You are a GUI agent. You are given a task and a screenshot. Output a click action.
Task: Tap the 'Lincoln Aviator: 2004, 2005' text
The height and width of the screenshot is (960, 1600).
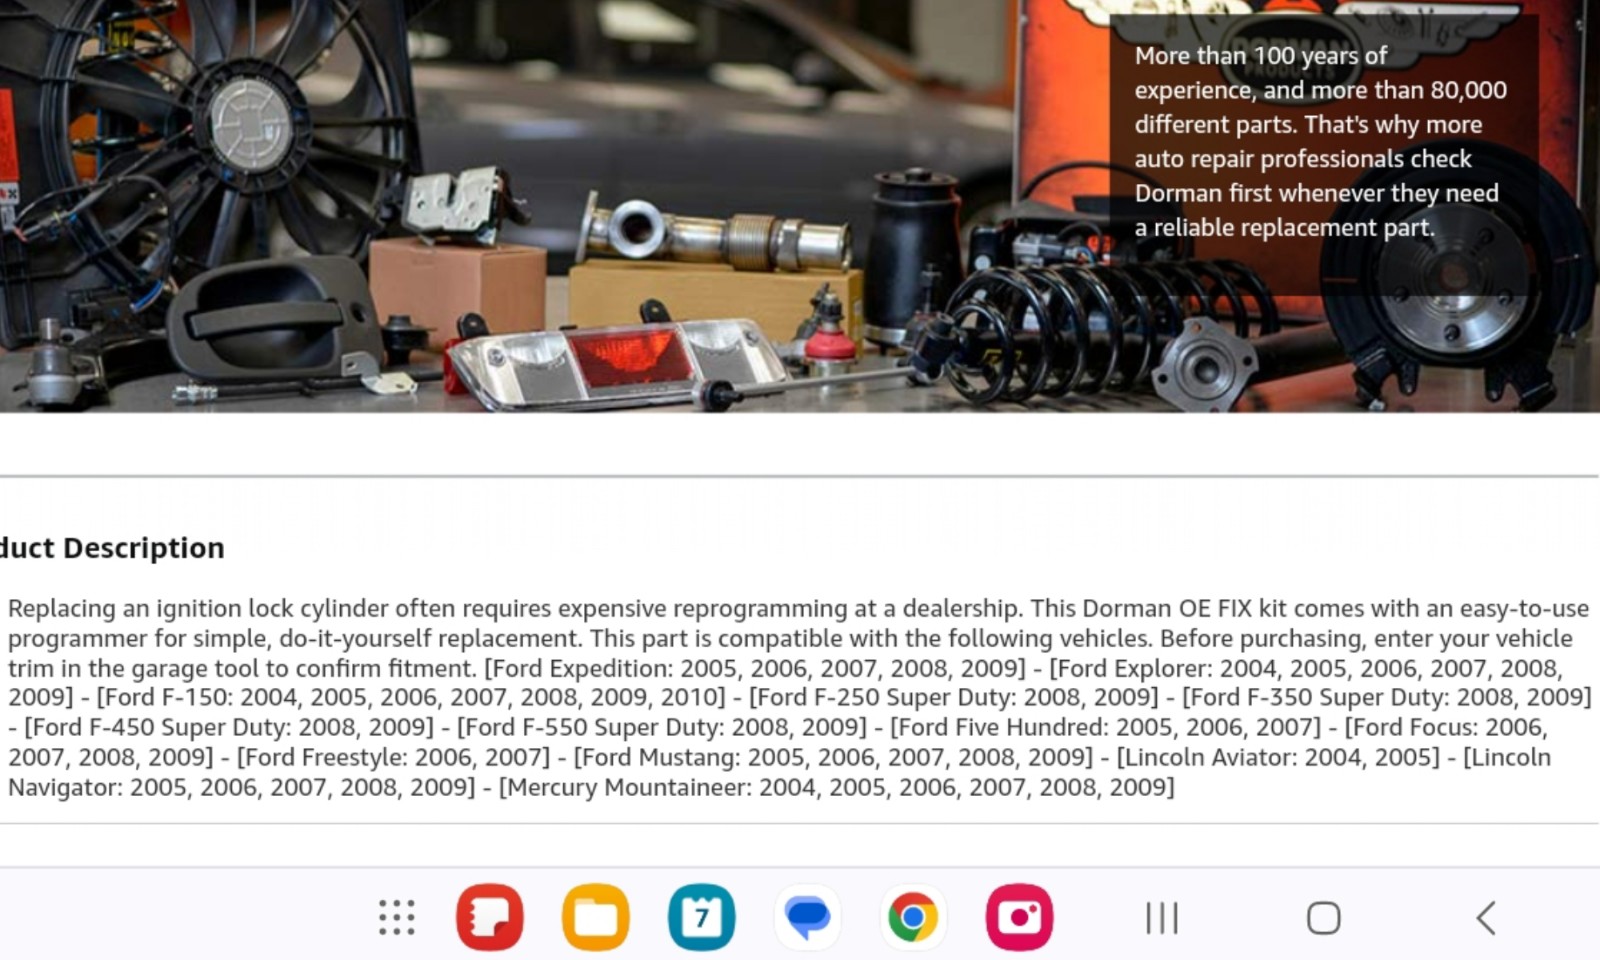1278,757
